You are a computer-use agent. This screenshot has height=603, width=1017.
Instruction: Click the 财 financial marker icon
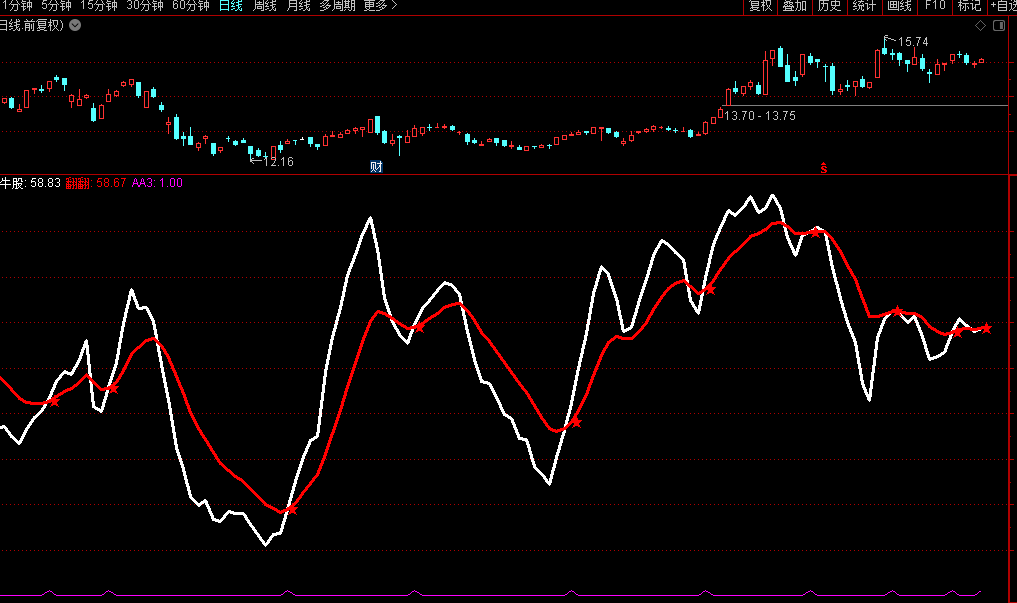point(376,166)
